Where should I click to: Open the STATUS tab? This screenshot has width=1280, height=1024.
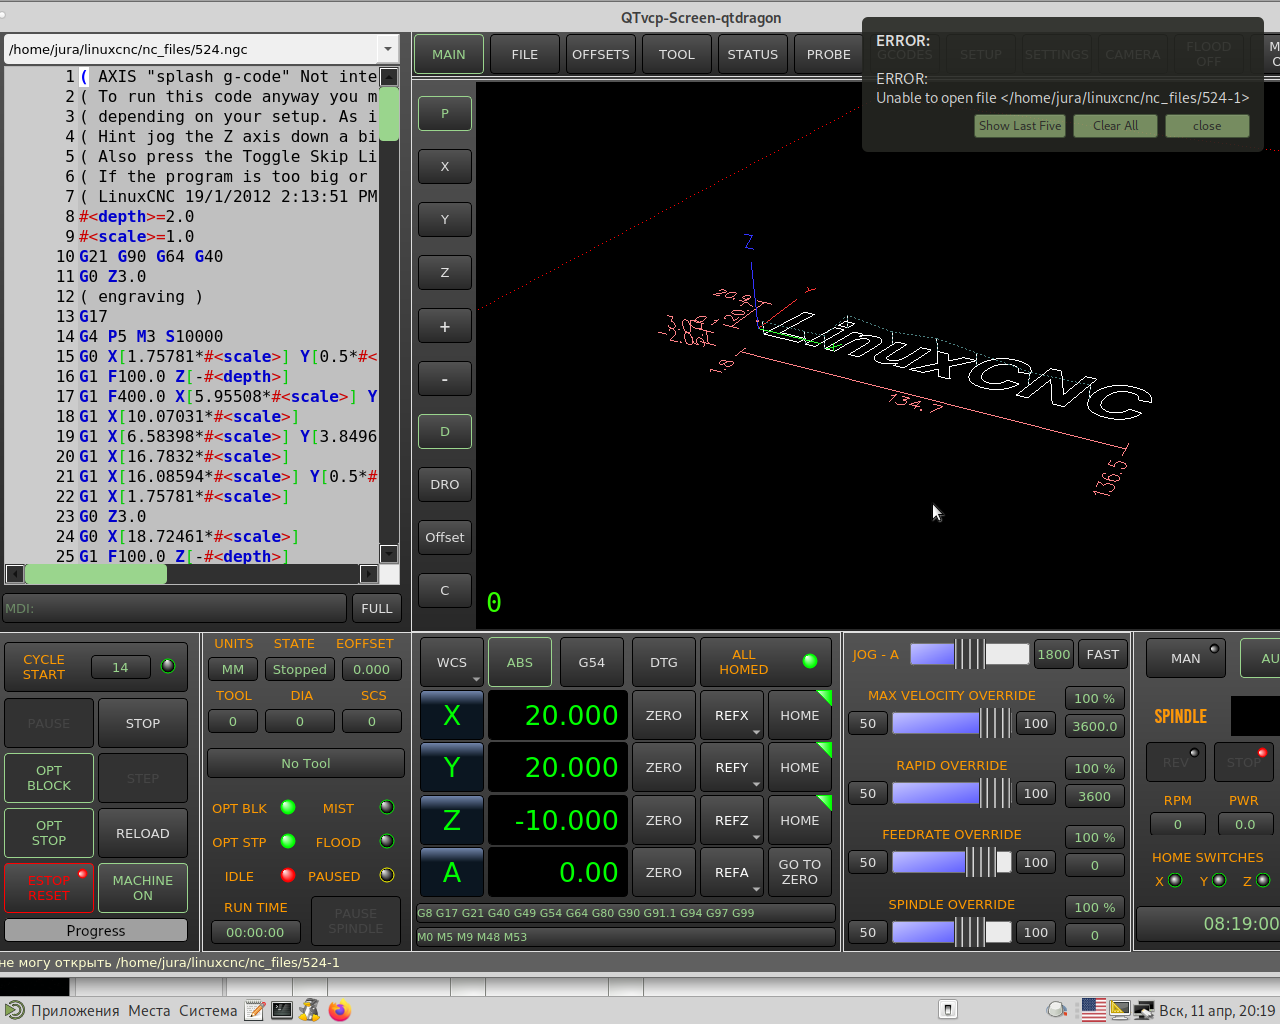click(753, 55)
